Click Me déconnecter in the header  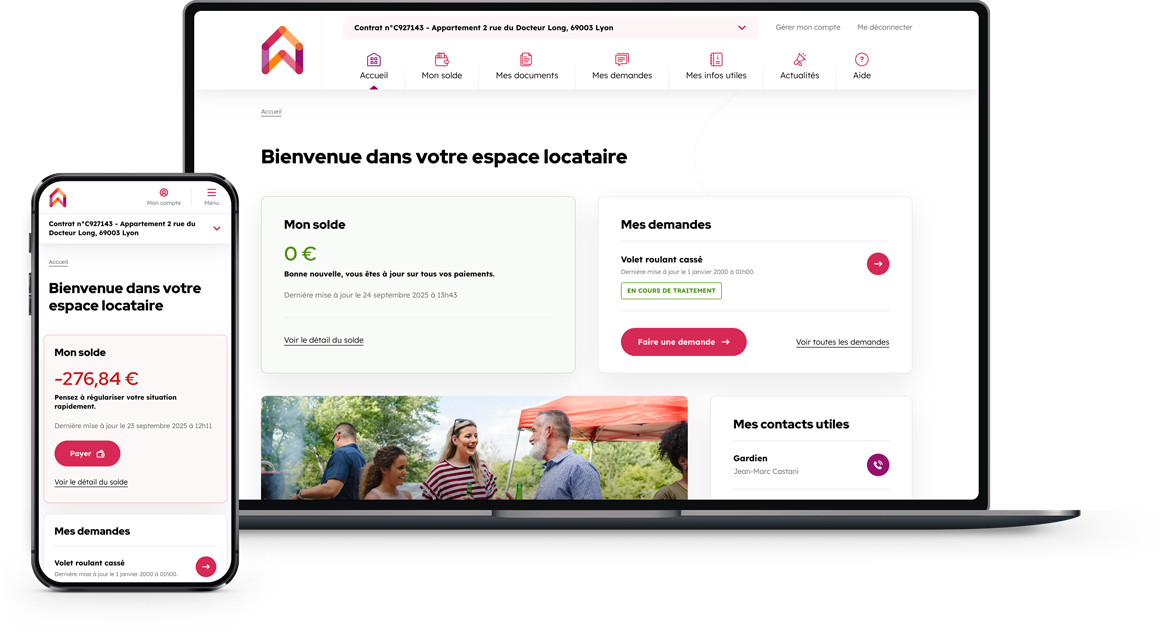point(884,28)
